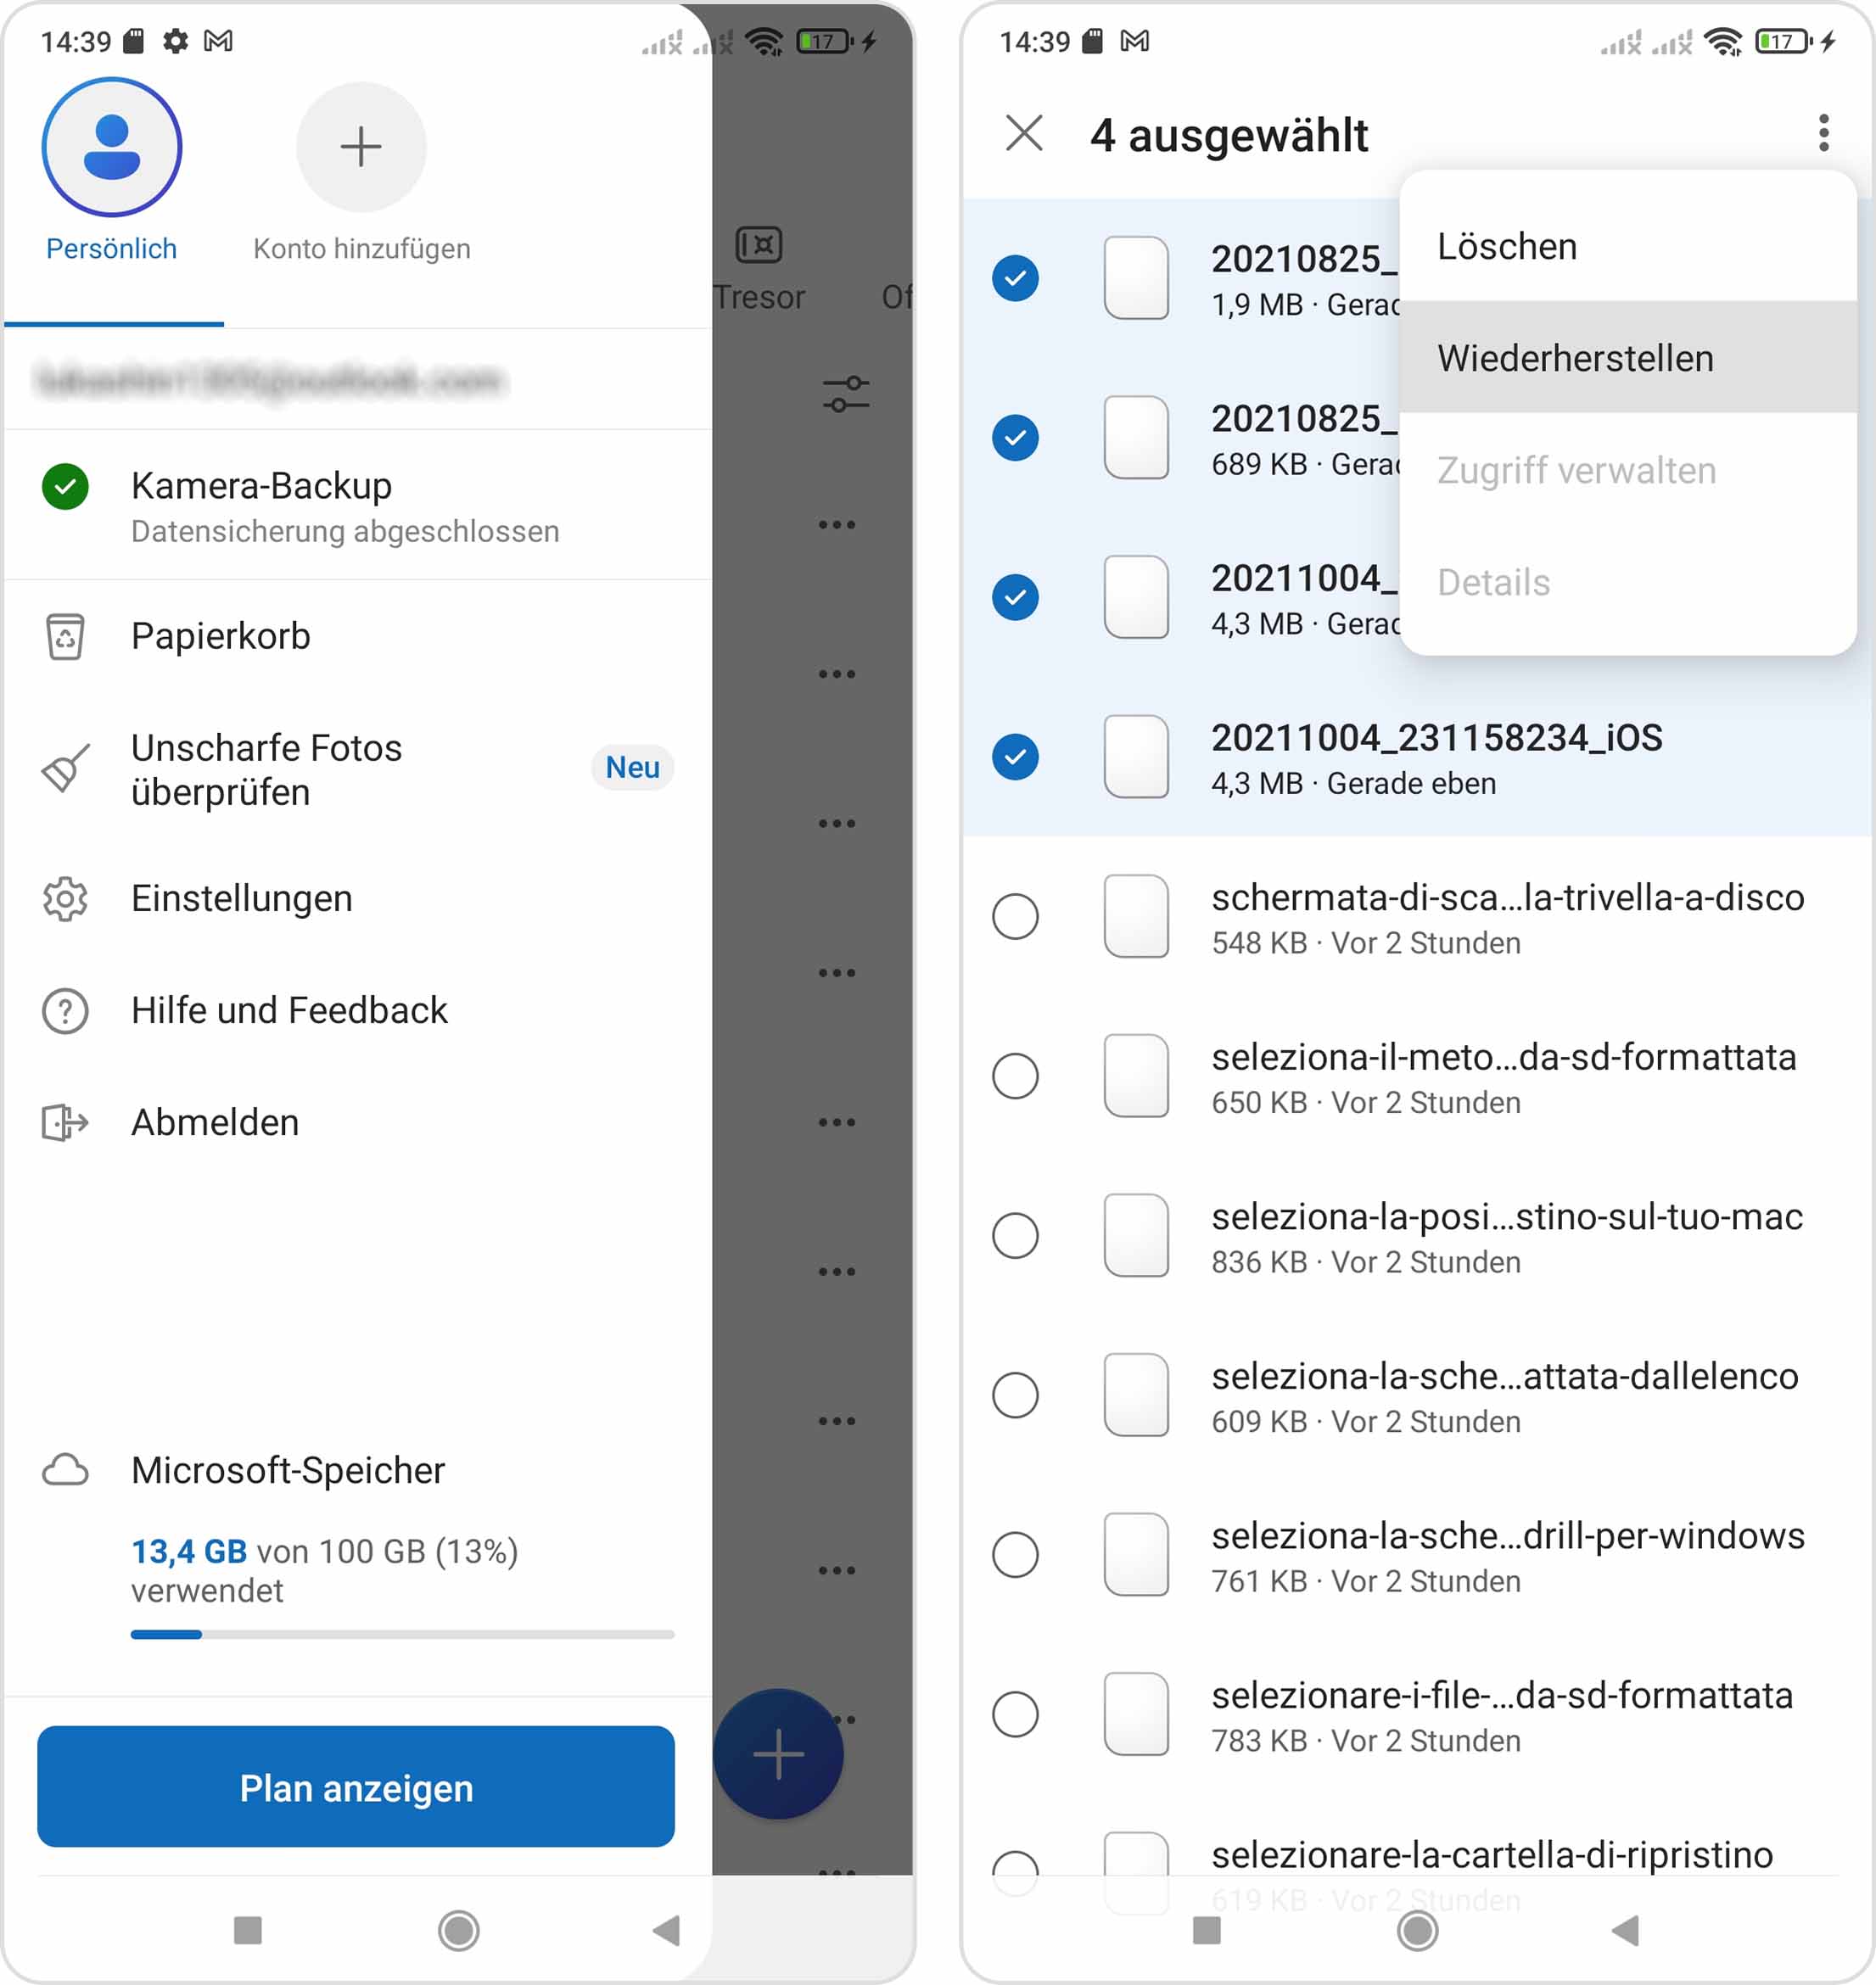Select the selezionare-i-file-…da-sd-formattata circle
The height and width of the screenshot is (1985, 1876).
click(x=1015, y=1714)
